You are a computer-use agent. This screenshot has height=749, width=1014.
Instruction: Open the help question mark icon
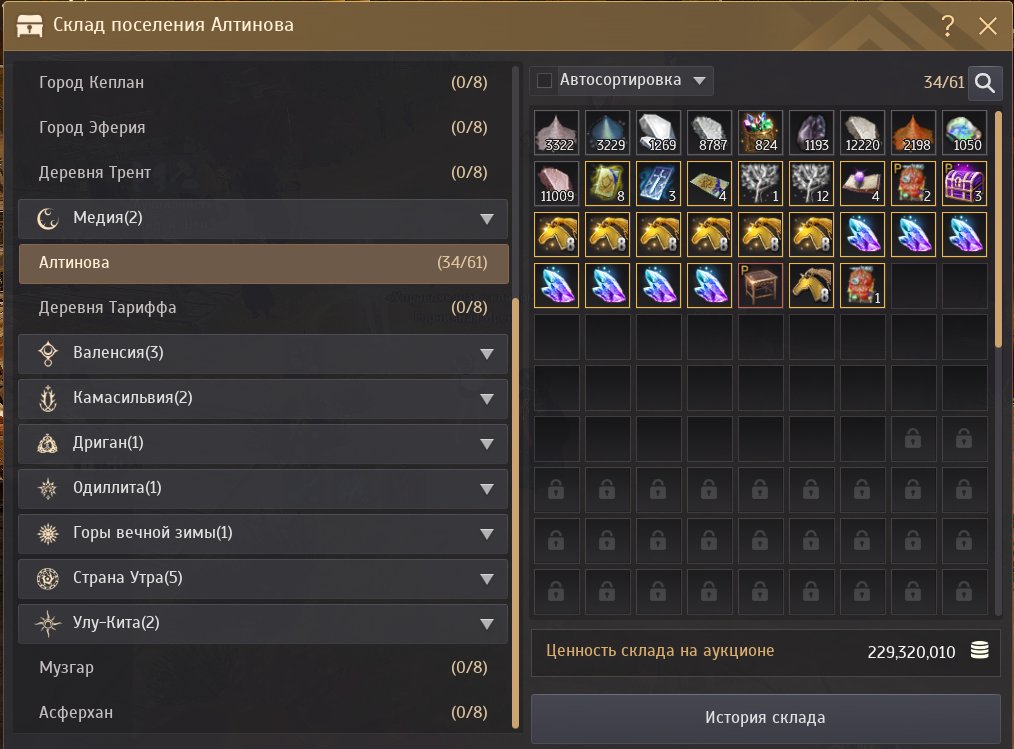pos(947,26)
